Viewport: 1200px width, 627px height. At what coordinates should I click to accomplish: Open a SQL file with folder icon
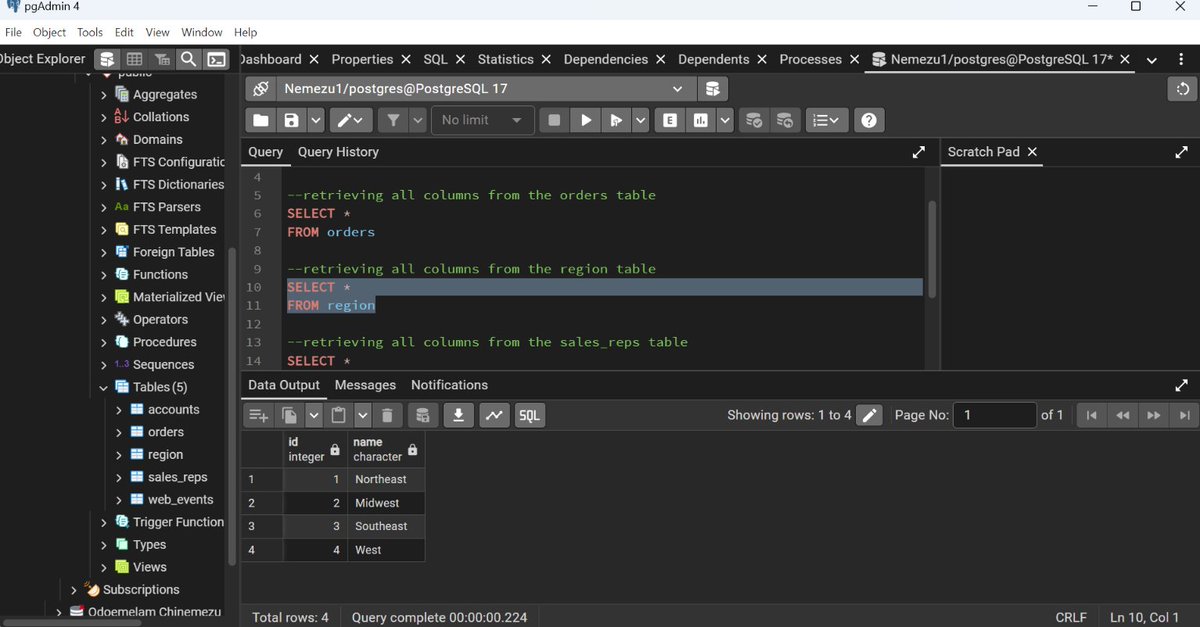tap(261, 120)
